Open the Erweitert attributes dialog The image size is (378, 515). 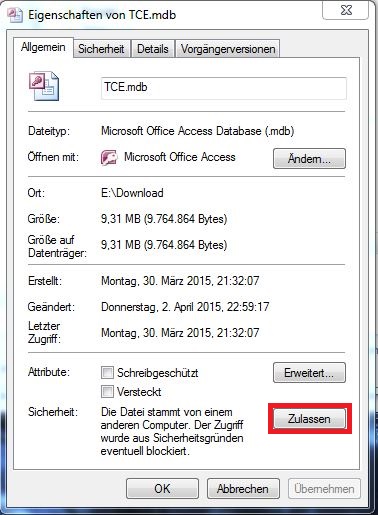[x=309, y=373]
